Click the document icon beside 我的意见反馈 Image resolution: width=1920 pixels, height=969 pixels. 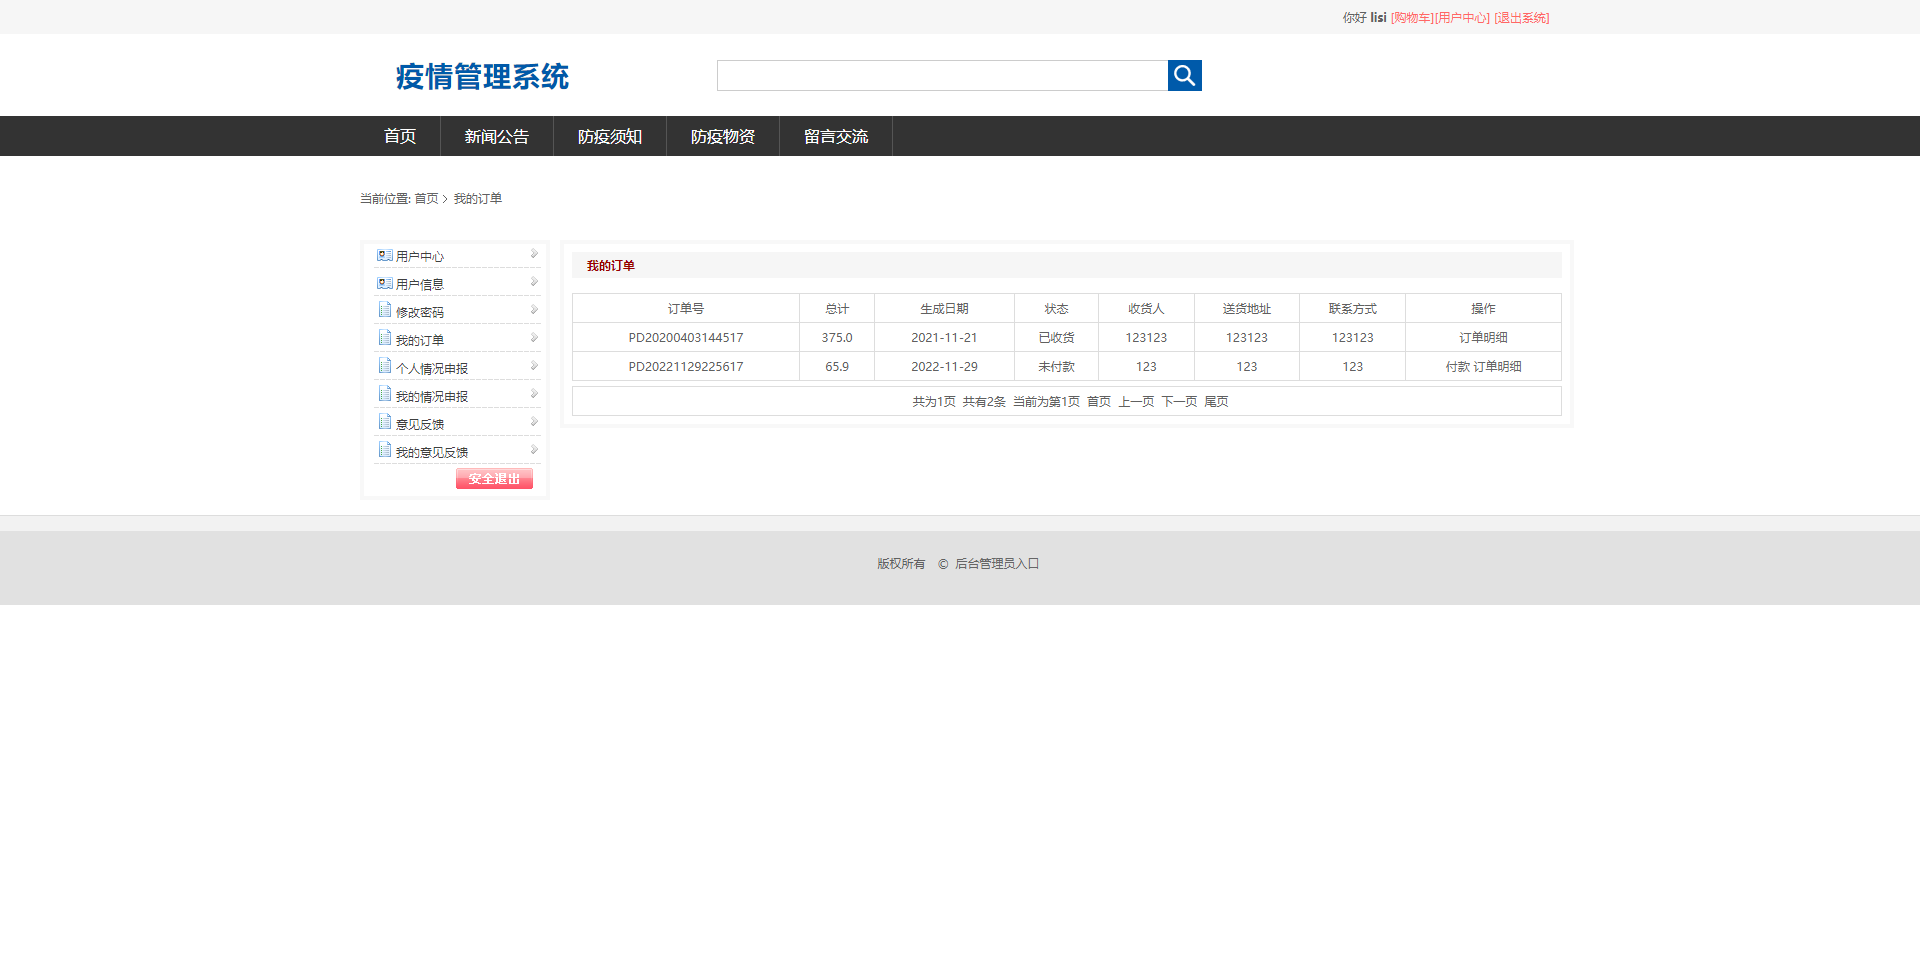384,450
